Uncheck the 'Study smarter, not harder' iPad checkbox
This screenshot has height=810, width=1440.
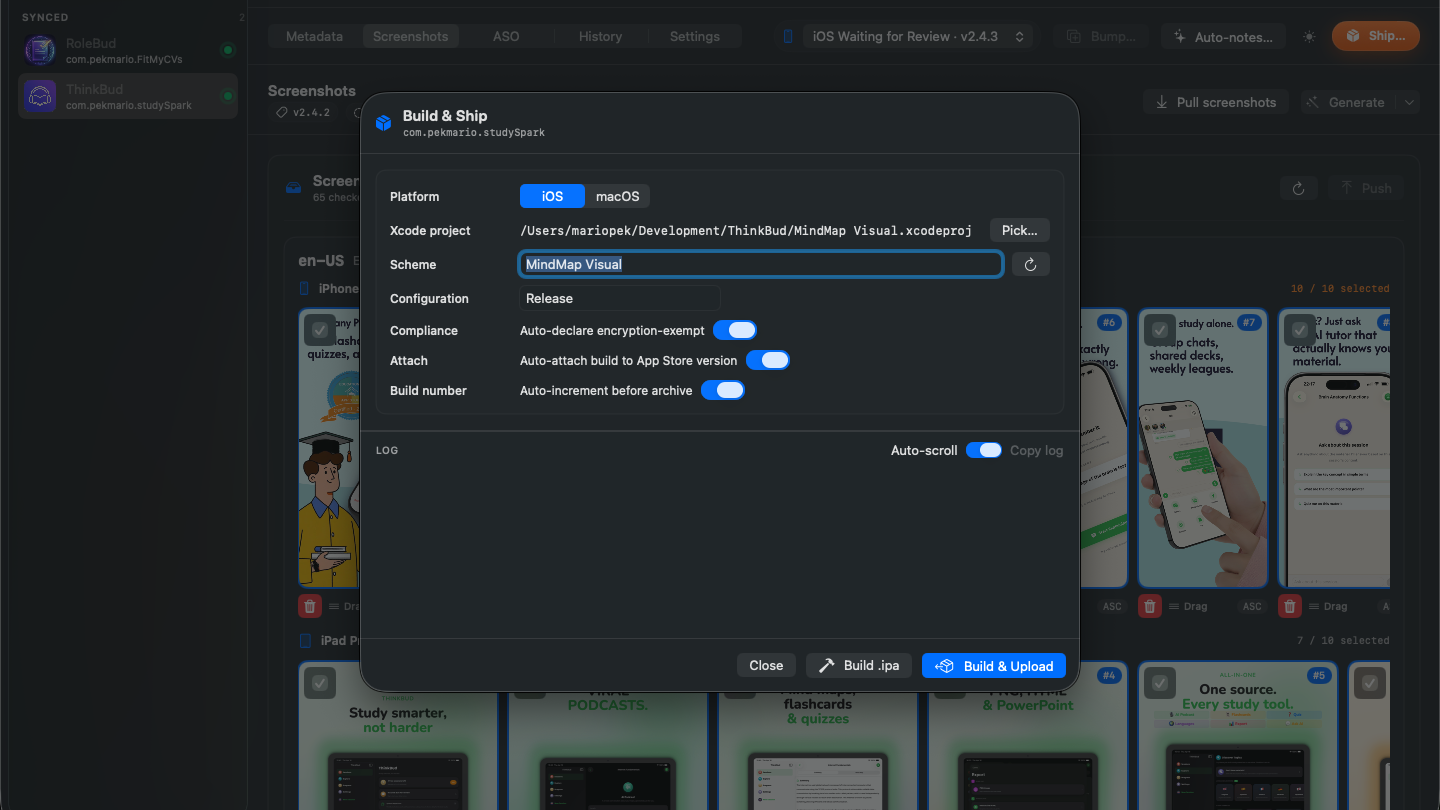click(320, 683)
